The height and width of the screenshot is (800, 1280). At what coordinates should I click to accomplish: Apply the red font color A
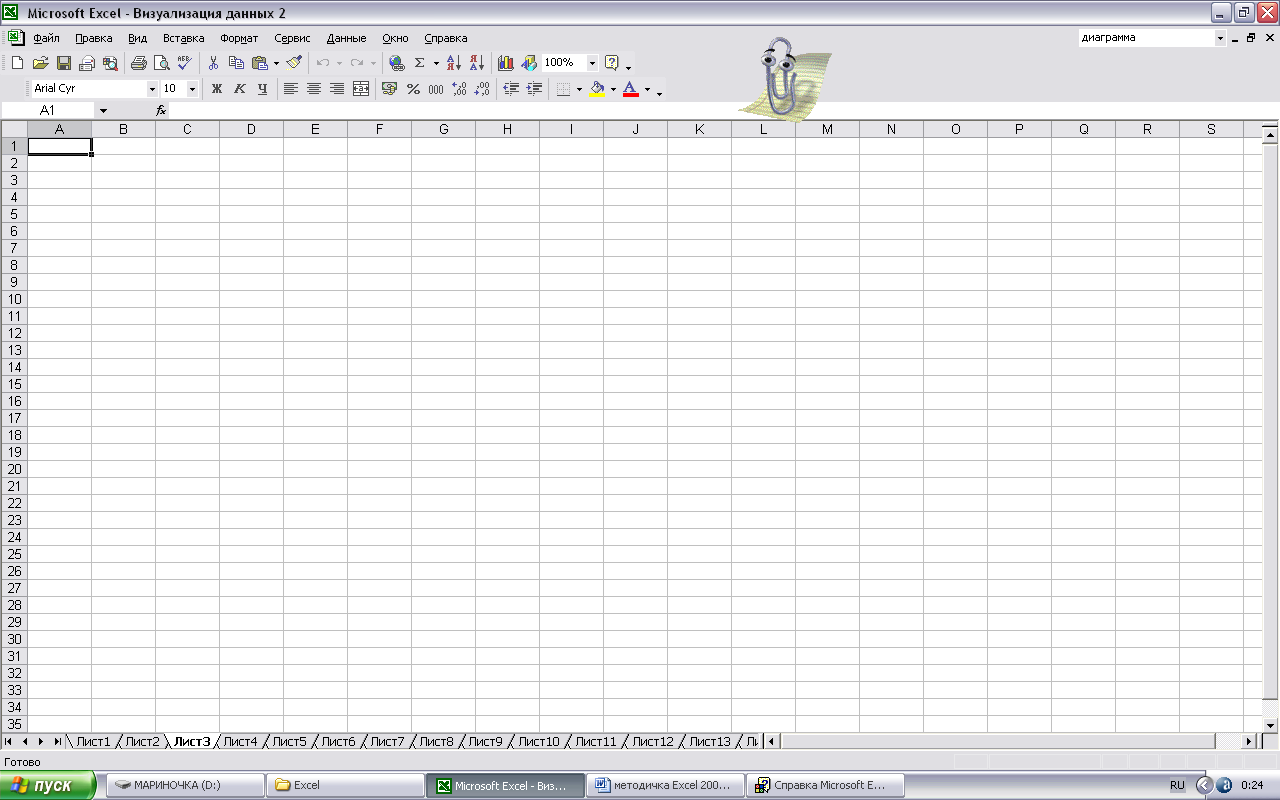pyautogui.click(x=631, y=89)
